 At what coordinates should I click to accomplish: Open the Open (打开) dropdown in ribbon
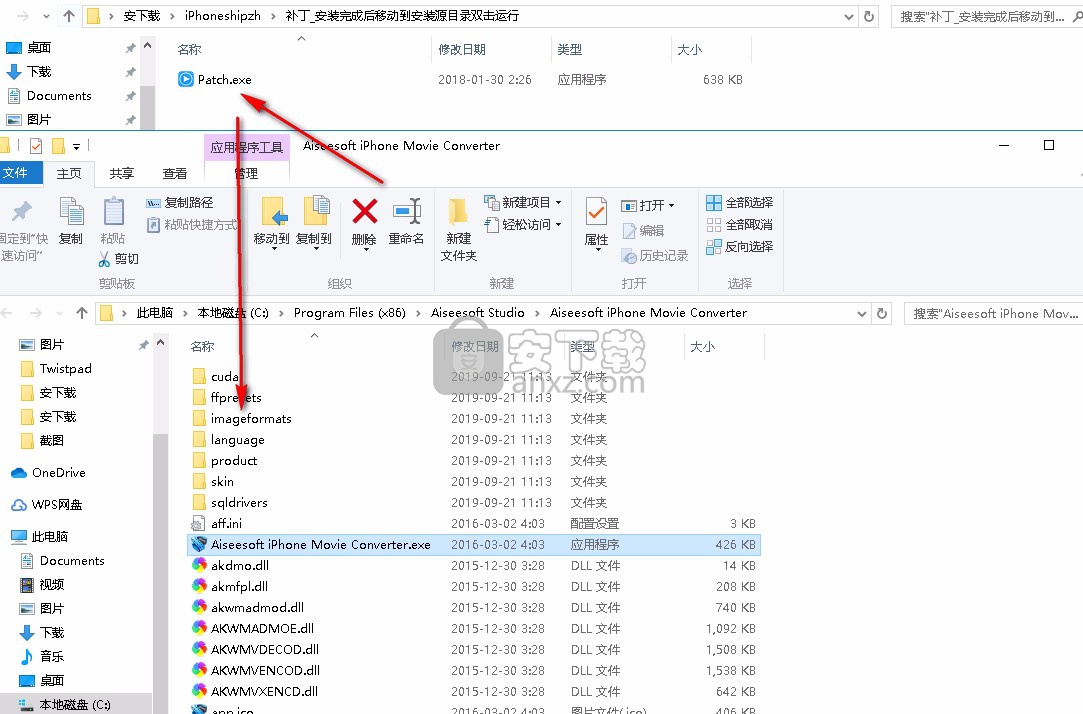coord(647,206)
